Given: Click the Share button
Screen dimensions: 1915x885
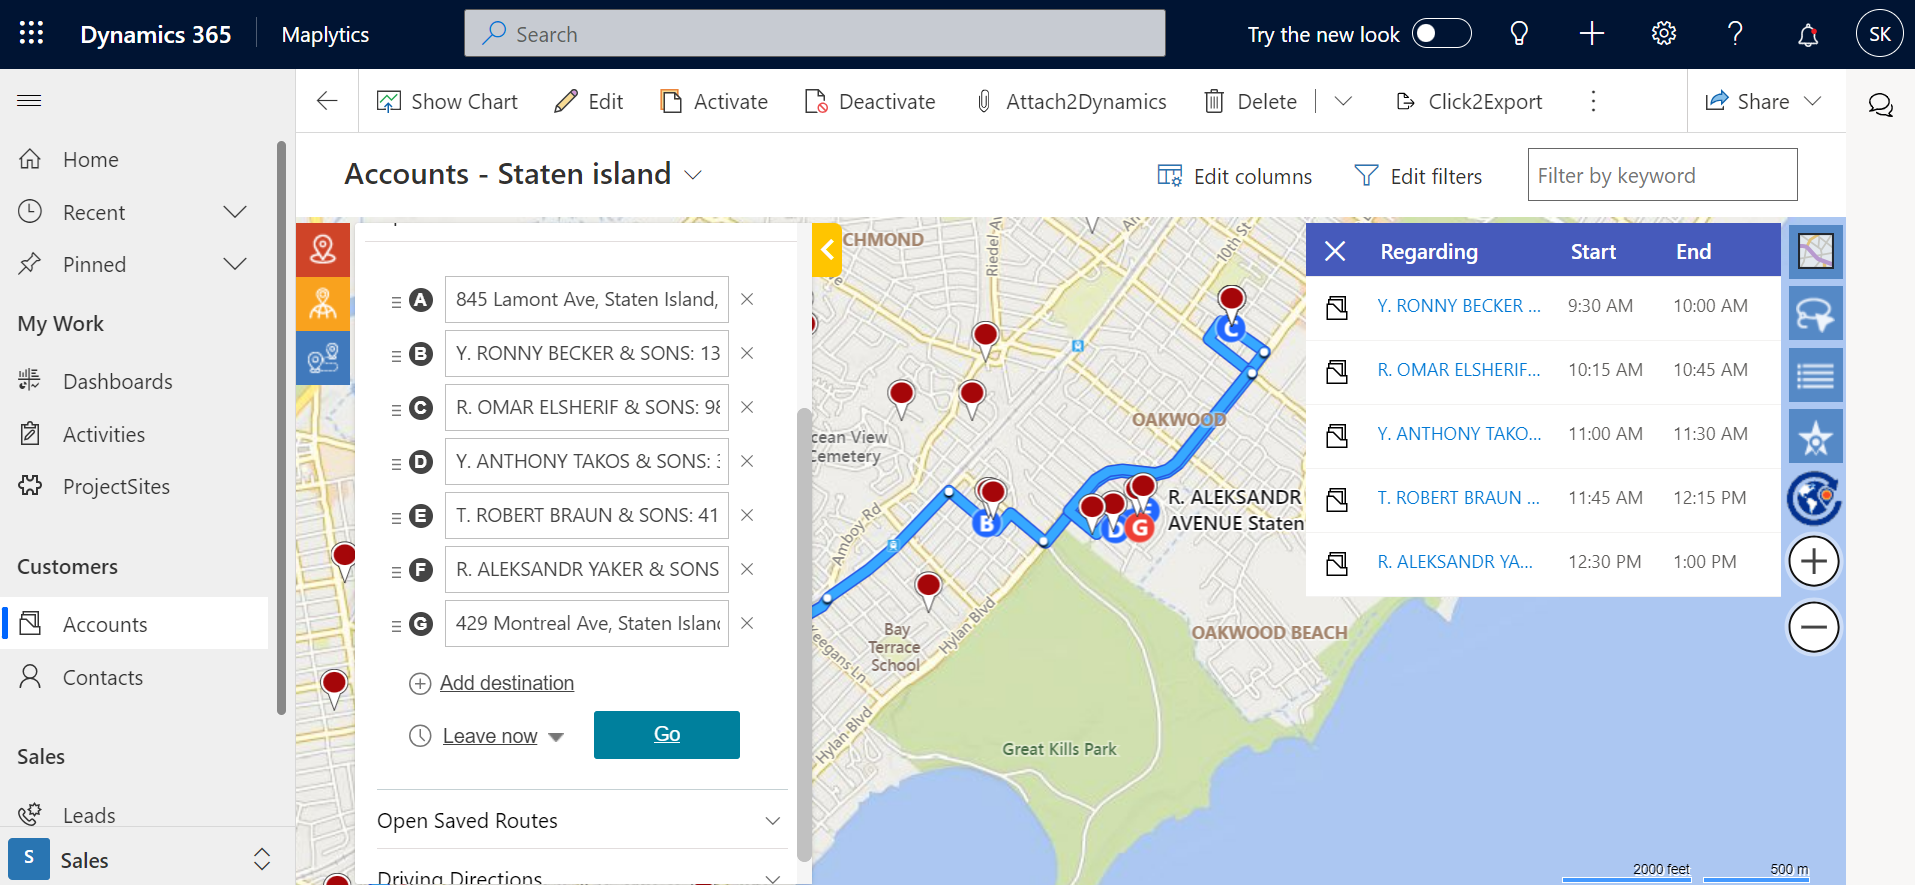Looking at the screenshot, I should (x=1748, y=101).
